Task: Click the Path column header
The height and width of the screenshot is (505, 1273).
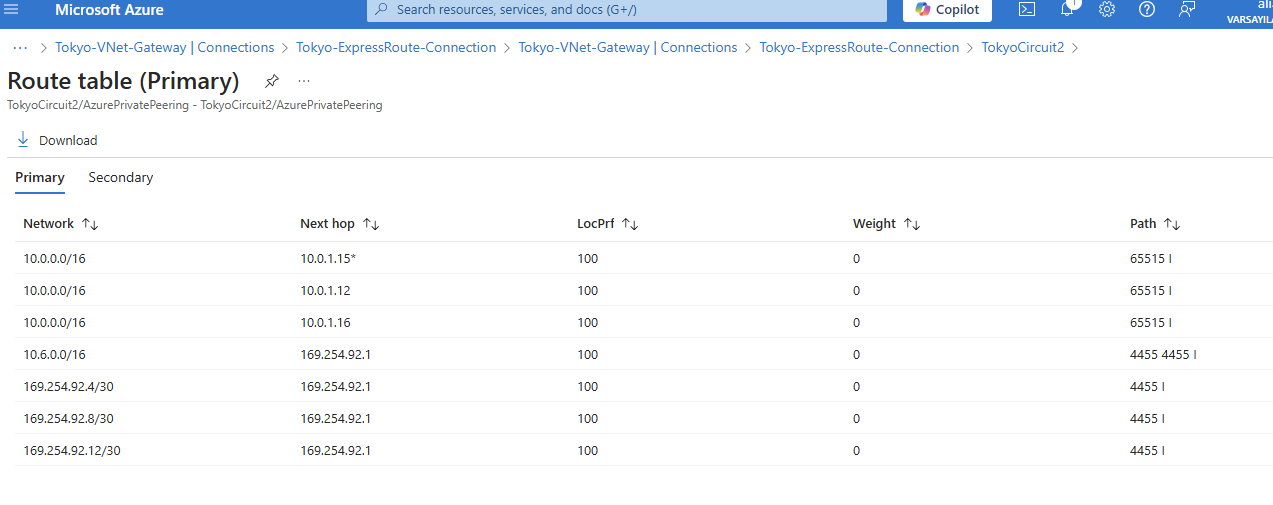Action: [x=1143, y=224]
